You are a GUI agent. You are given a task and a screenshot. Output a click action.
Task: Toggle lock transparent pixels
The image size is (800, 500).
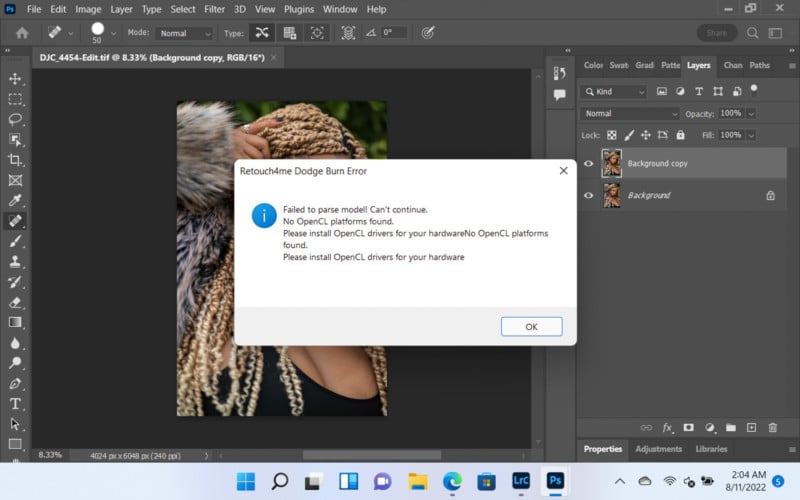pos(611,135)
